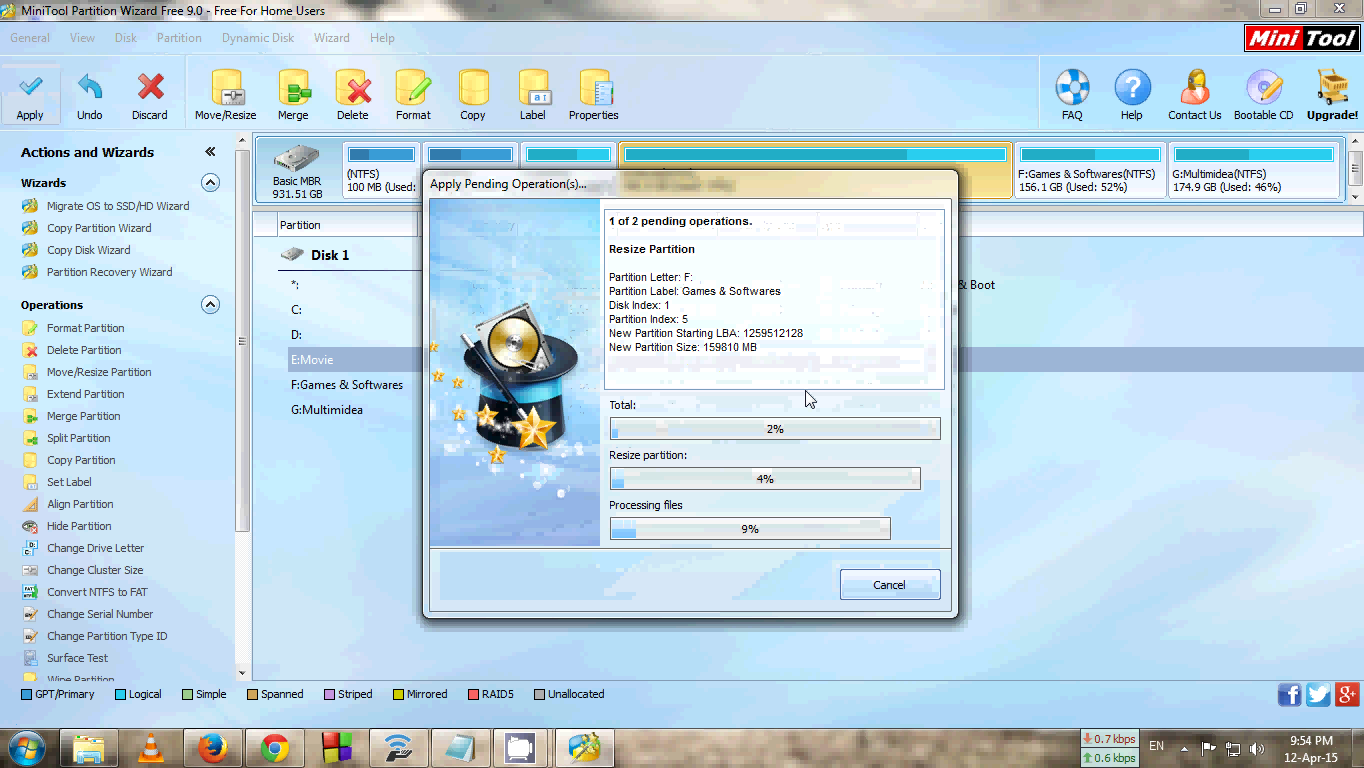Open the Help menu in the menu bar
This screenshot has width=1364, height=768.
(x=383, y=38)
